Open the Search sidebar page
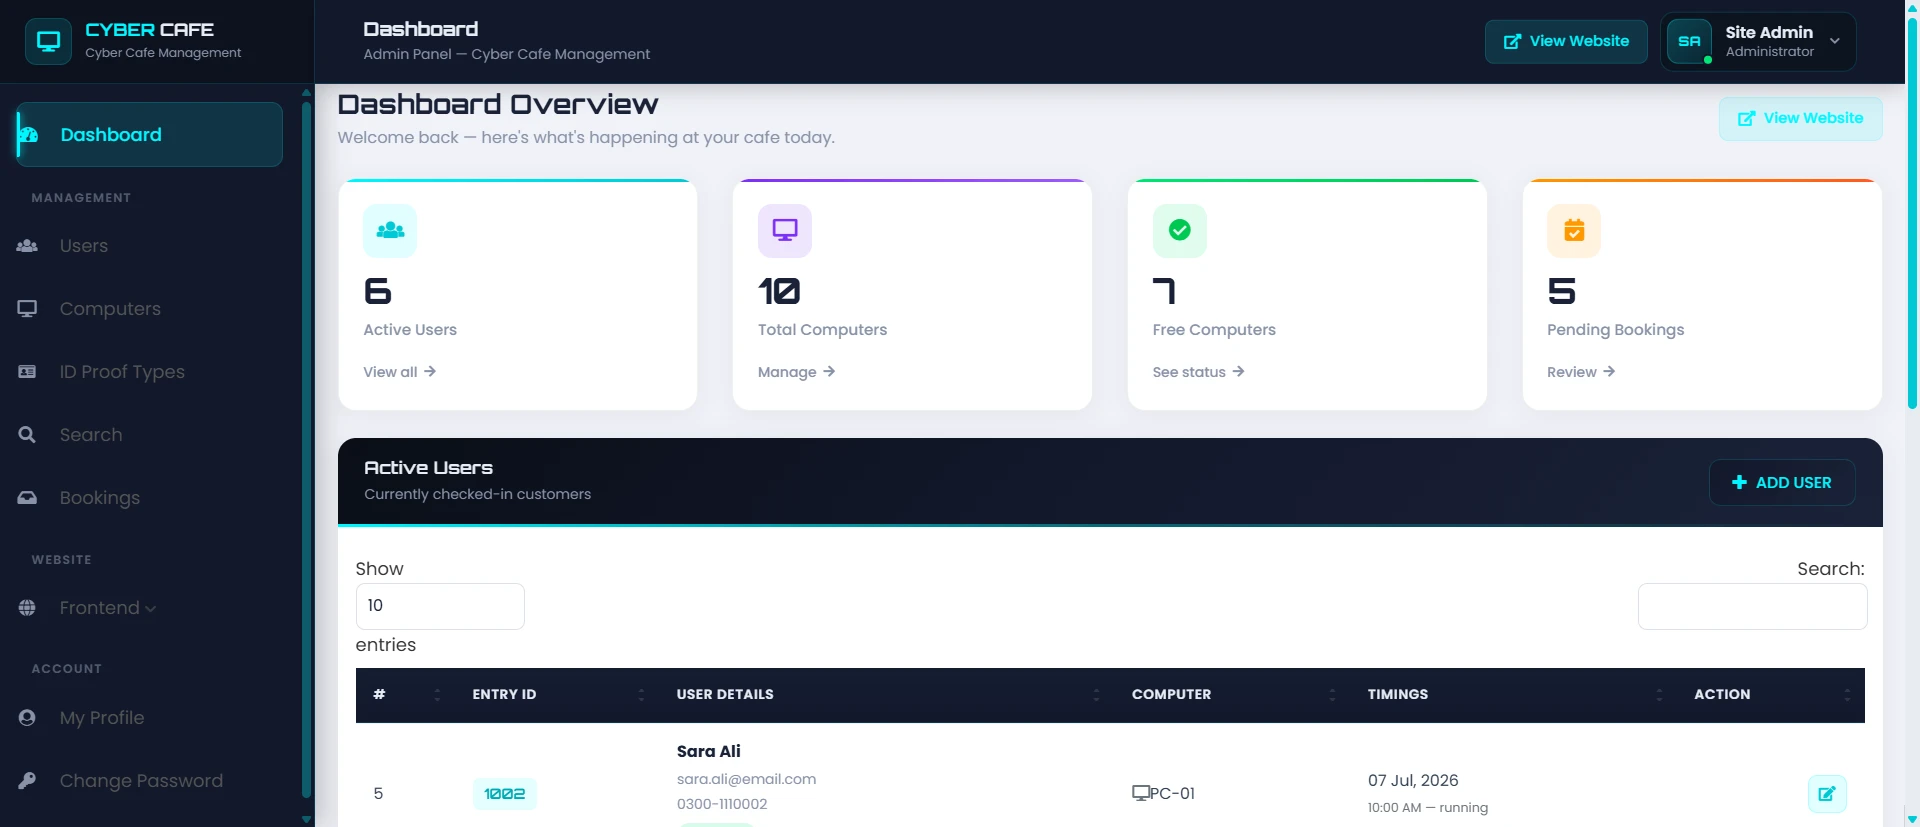The image size is (1920, 827). [x=91, y=435]
